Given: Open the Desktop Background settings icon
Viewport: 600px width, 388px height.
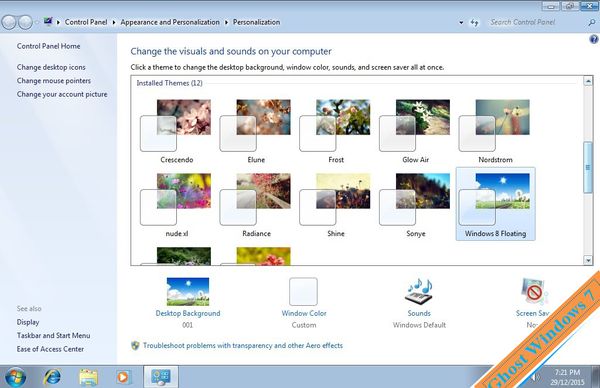Looking at the screenshot, I should pyautogui.click(x=188, y=292).
